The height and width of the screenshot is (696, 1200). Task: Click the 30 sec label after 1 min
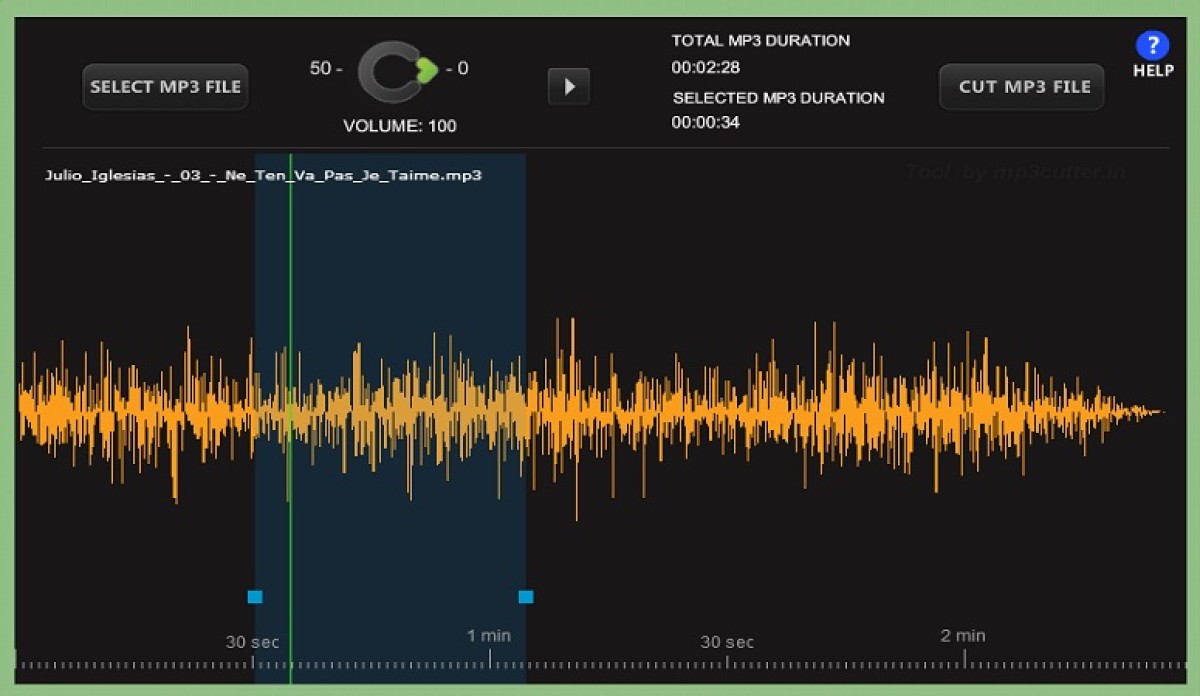[x=727, y=642]
